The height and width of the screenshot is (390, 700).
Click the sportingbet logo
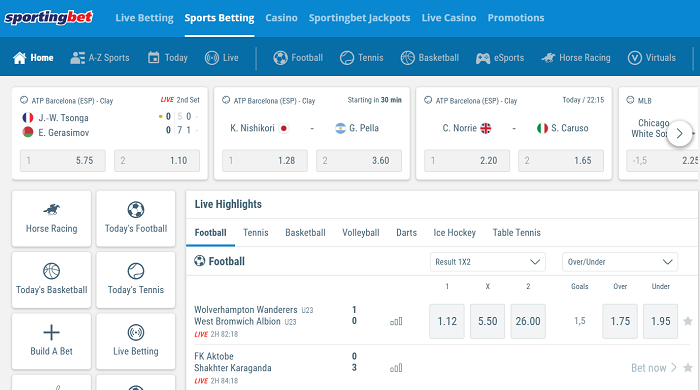[x=48, y=18]
